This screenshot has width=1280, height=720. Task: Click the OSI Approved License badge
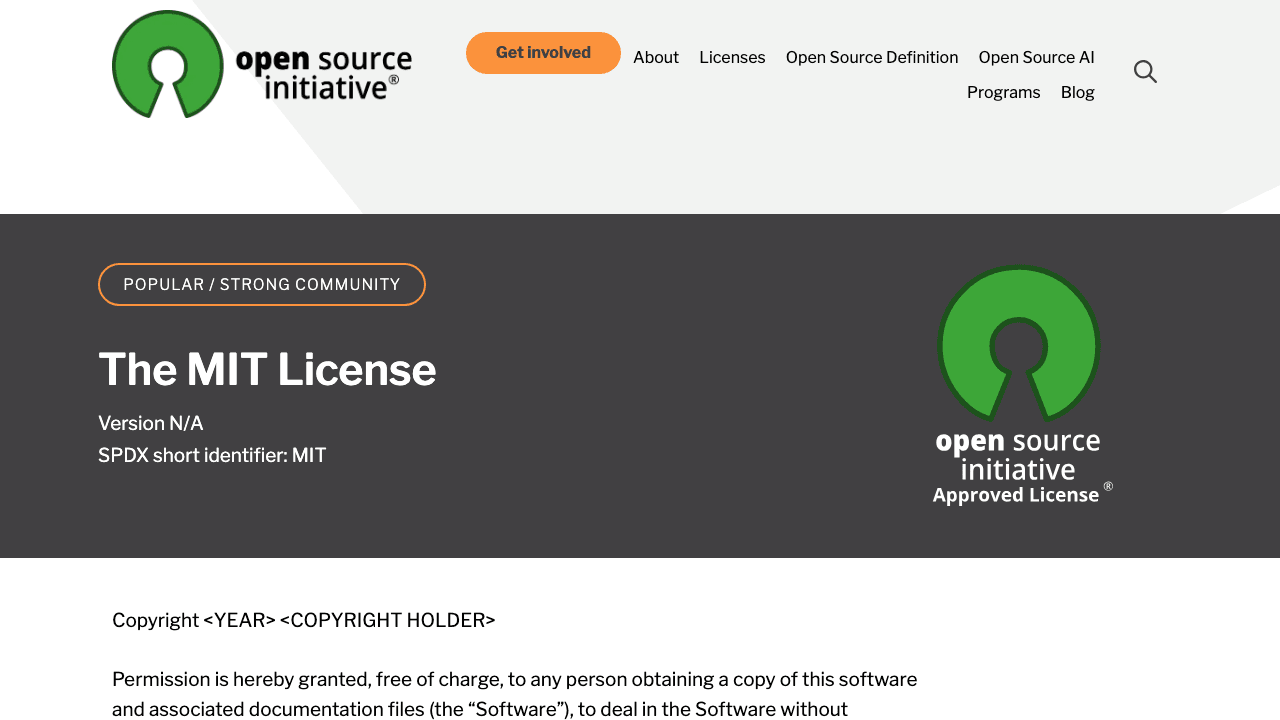pos(1022,385)
